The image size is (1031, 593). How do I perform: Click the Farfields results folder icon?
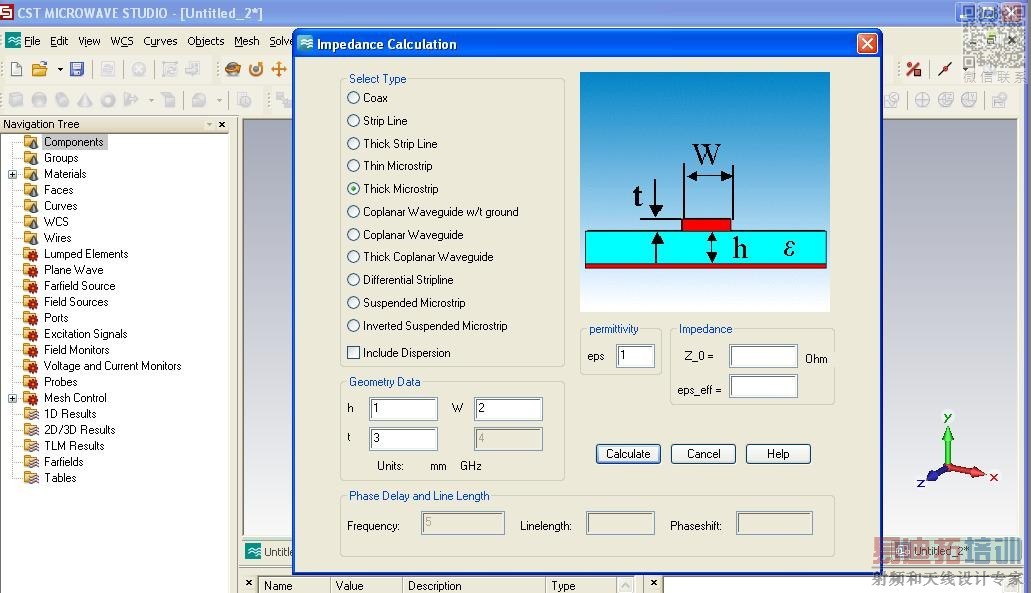point(30,462)
